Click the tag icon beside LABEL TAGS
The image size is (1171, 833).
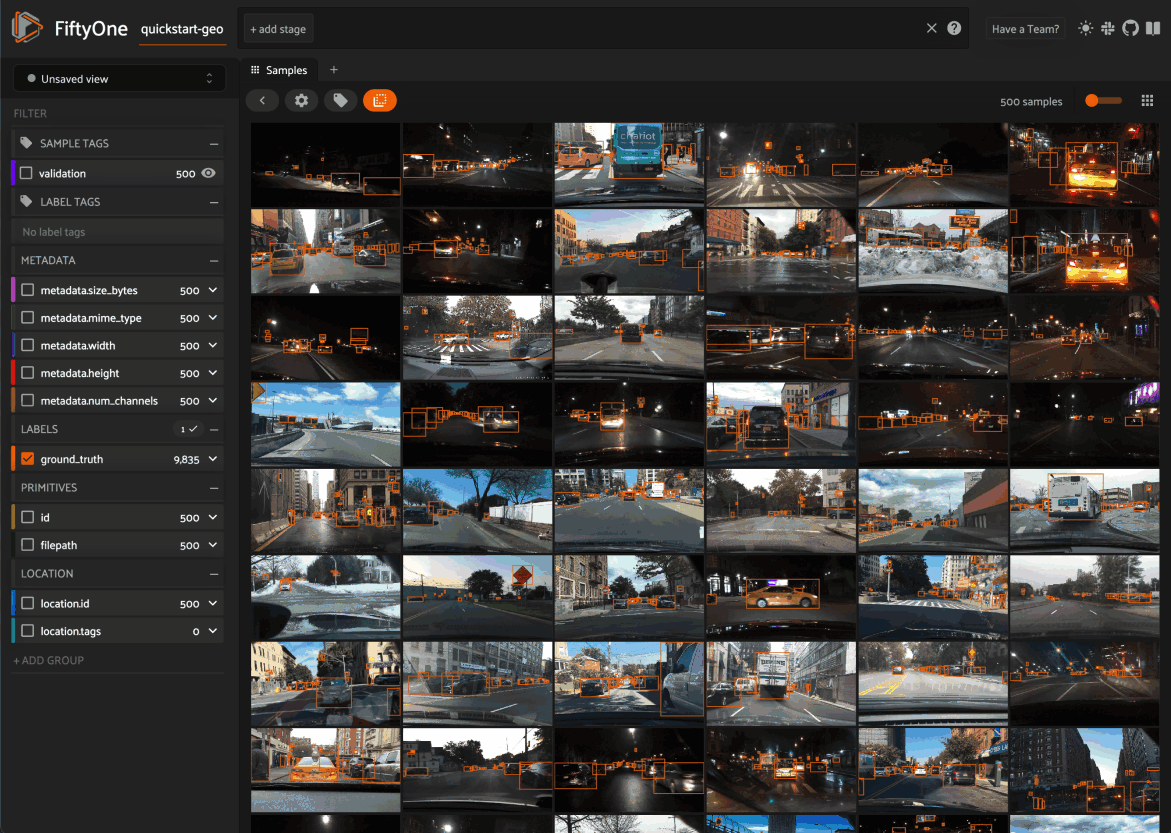tap(26, 201)
